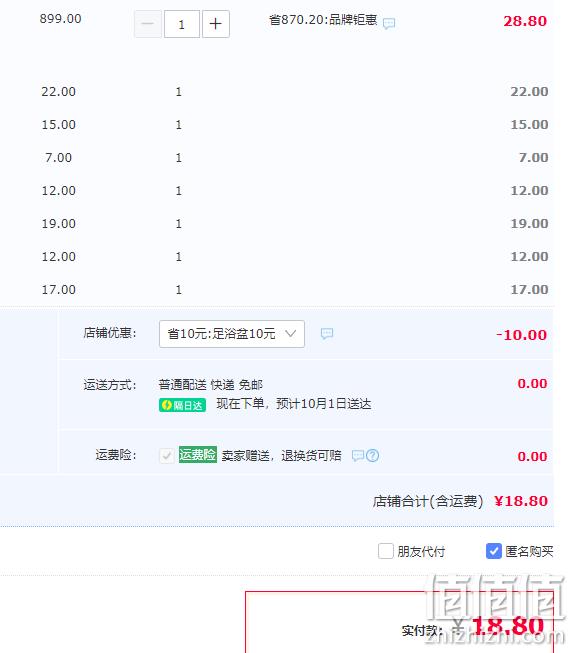This screenshot has width=574, height=653.
Task: Focus the quantity input field showing 1
Action: (182, 24)
